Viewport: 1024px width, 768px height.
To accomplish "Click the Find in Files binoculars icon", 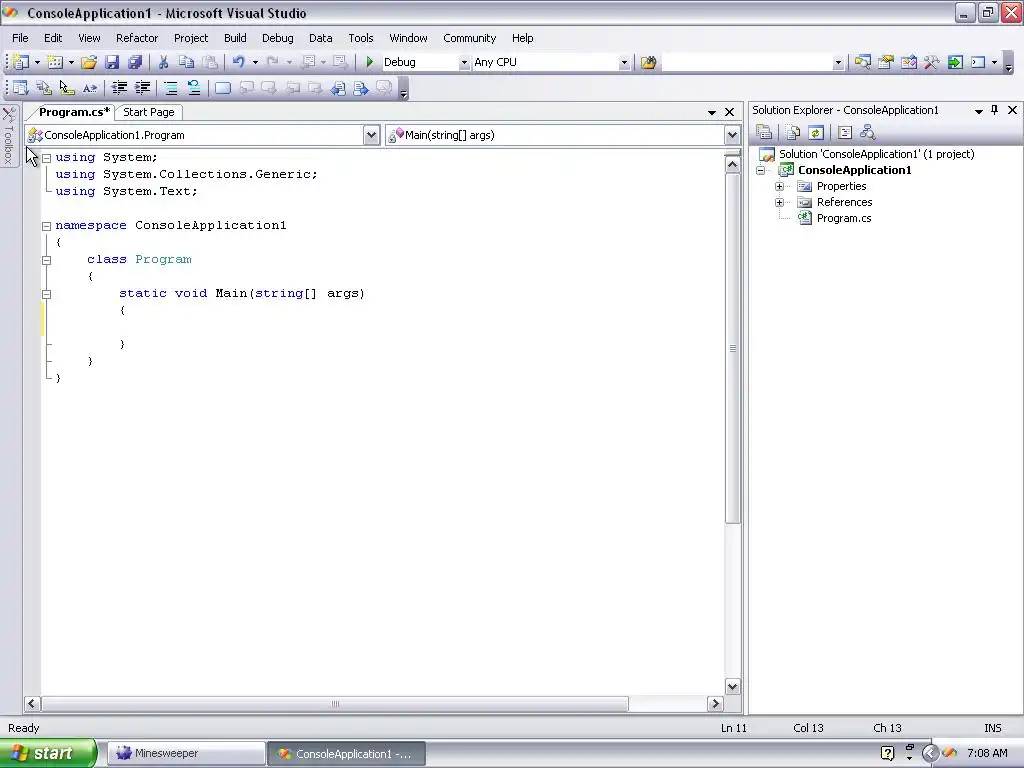I will pos(648,62).
